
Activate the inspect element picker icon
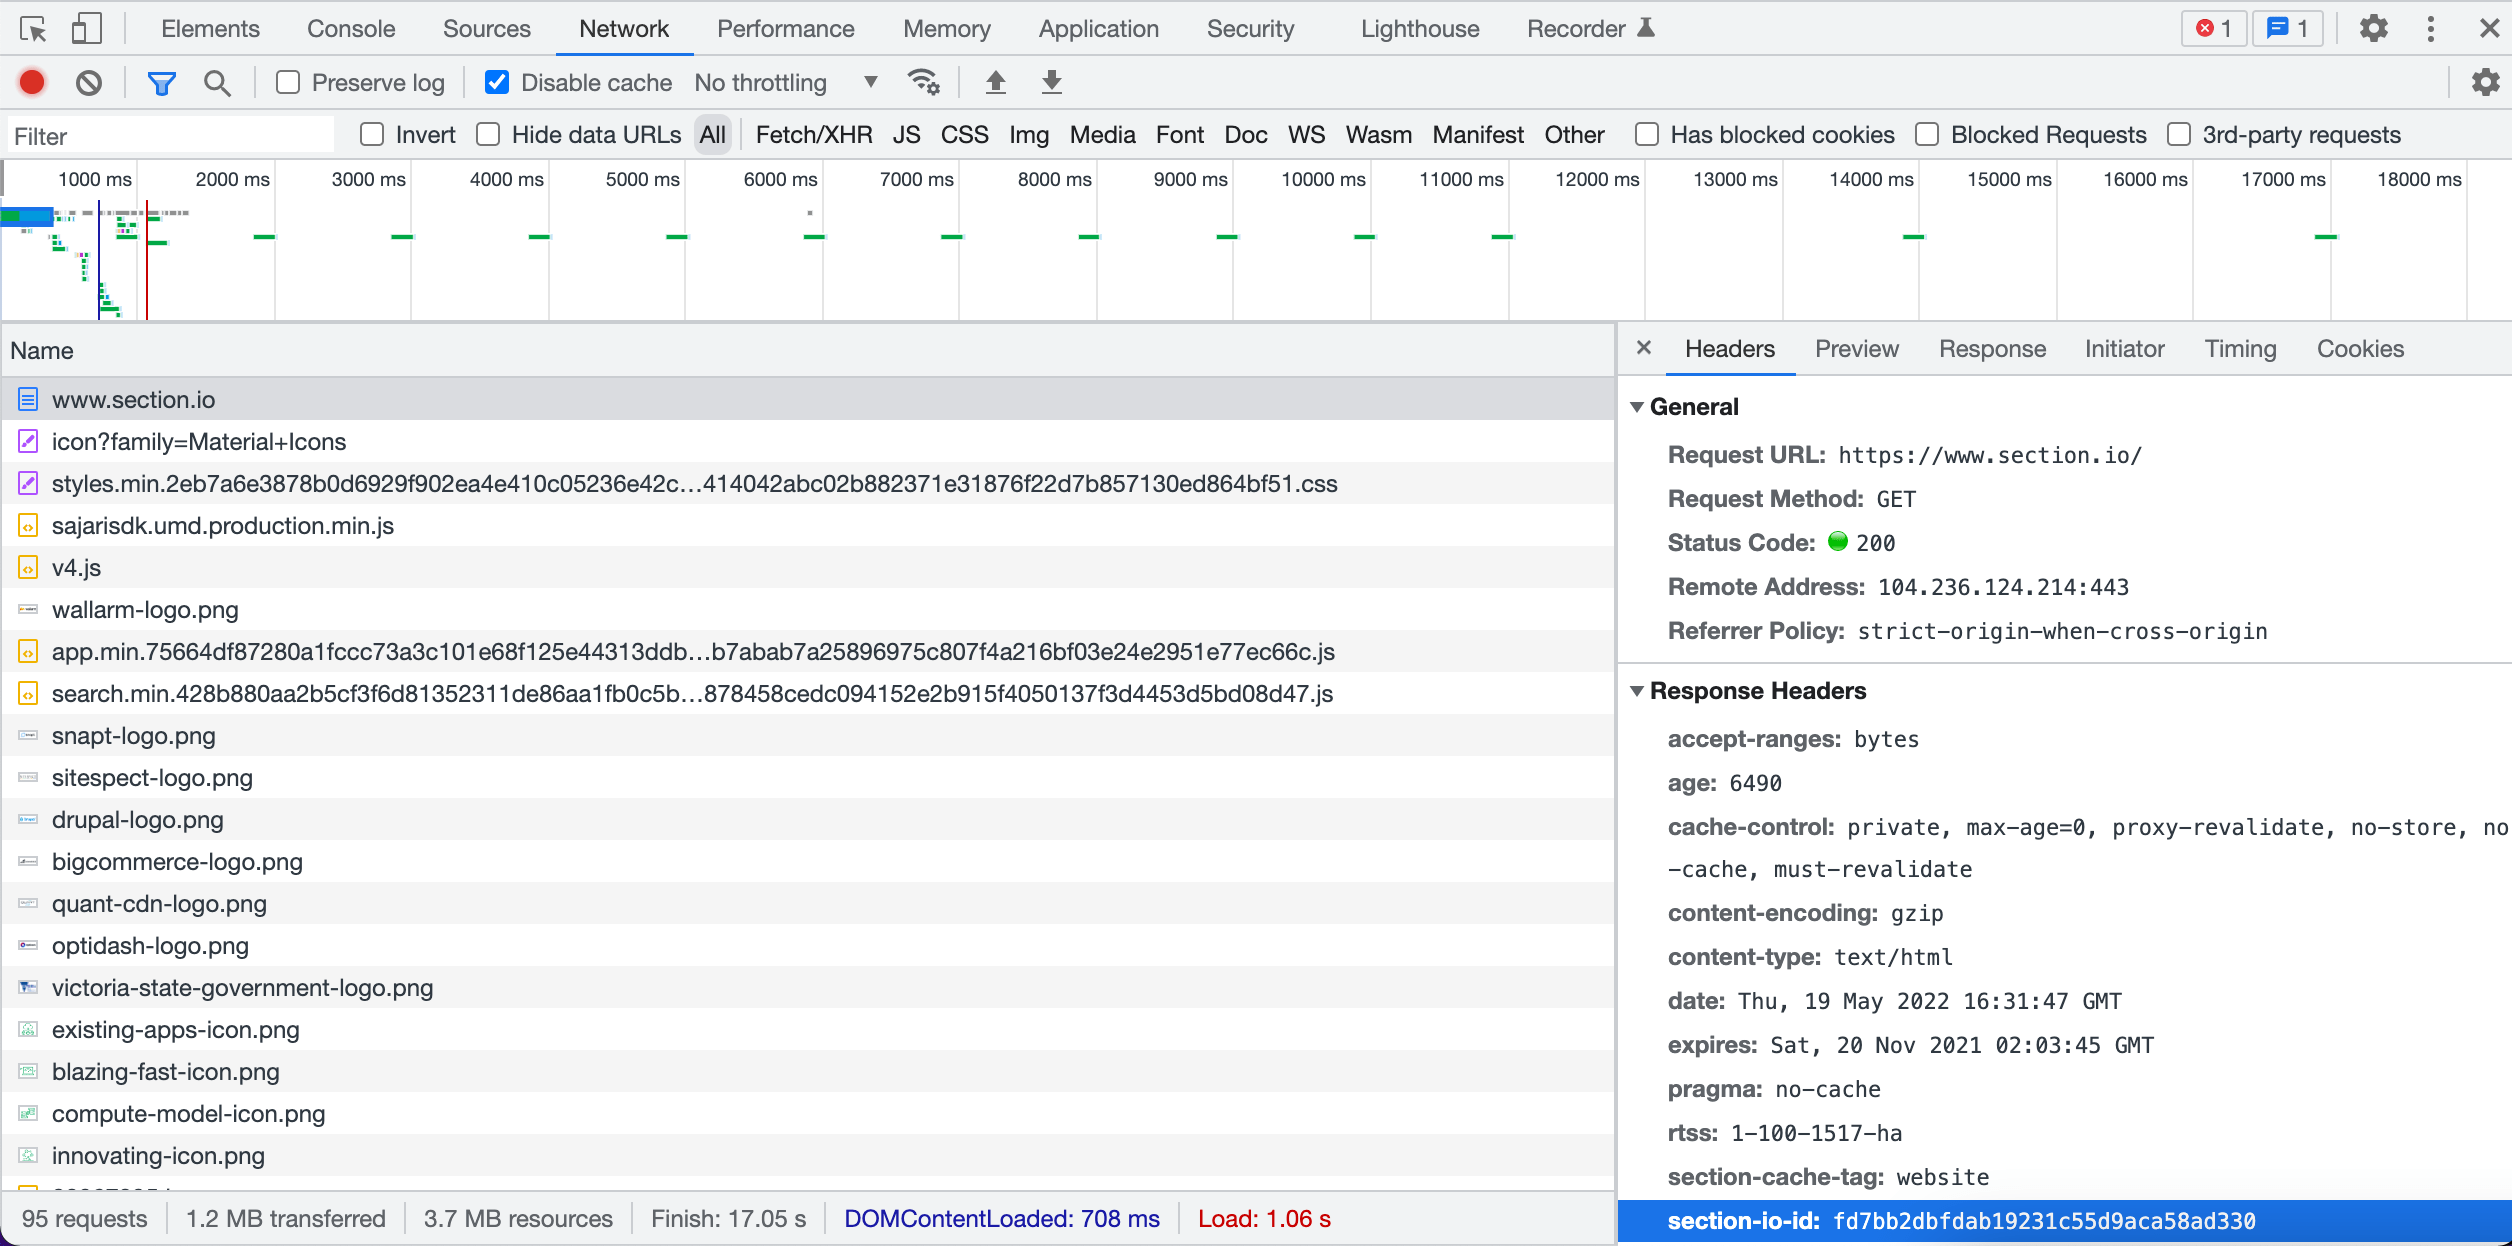pos(33,29)
